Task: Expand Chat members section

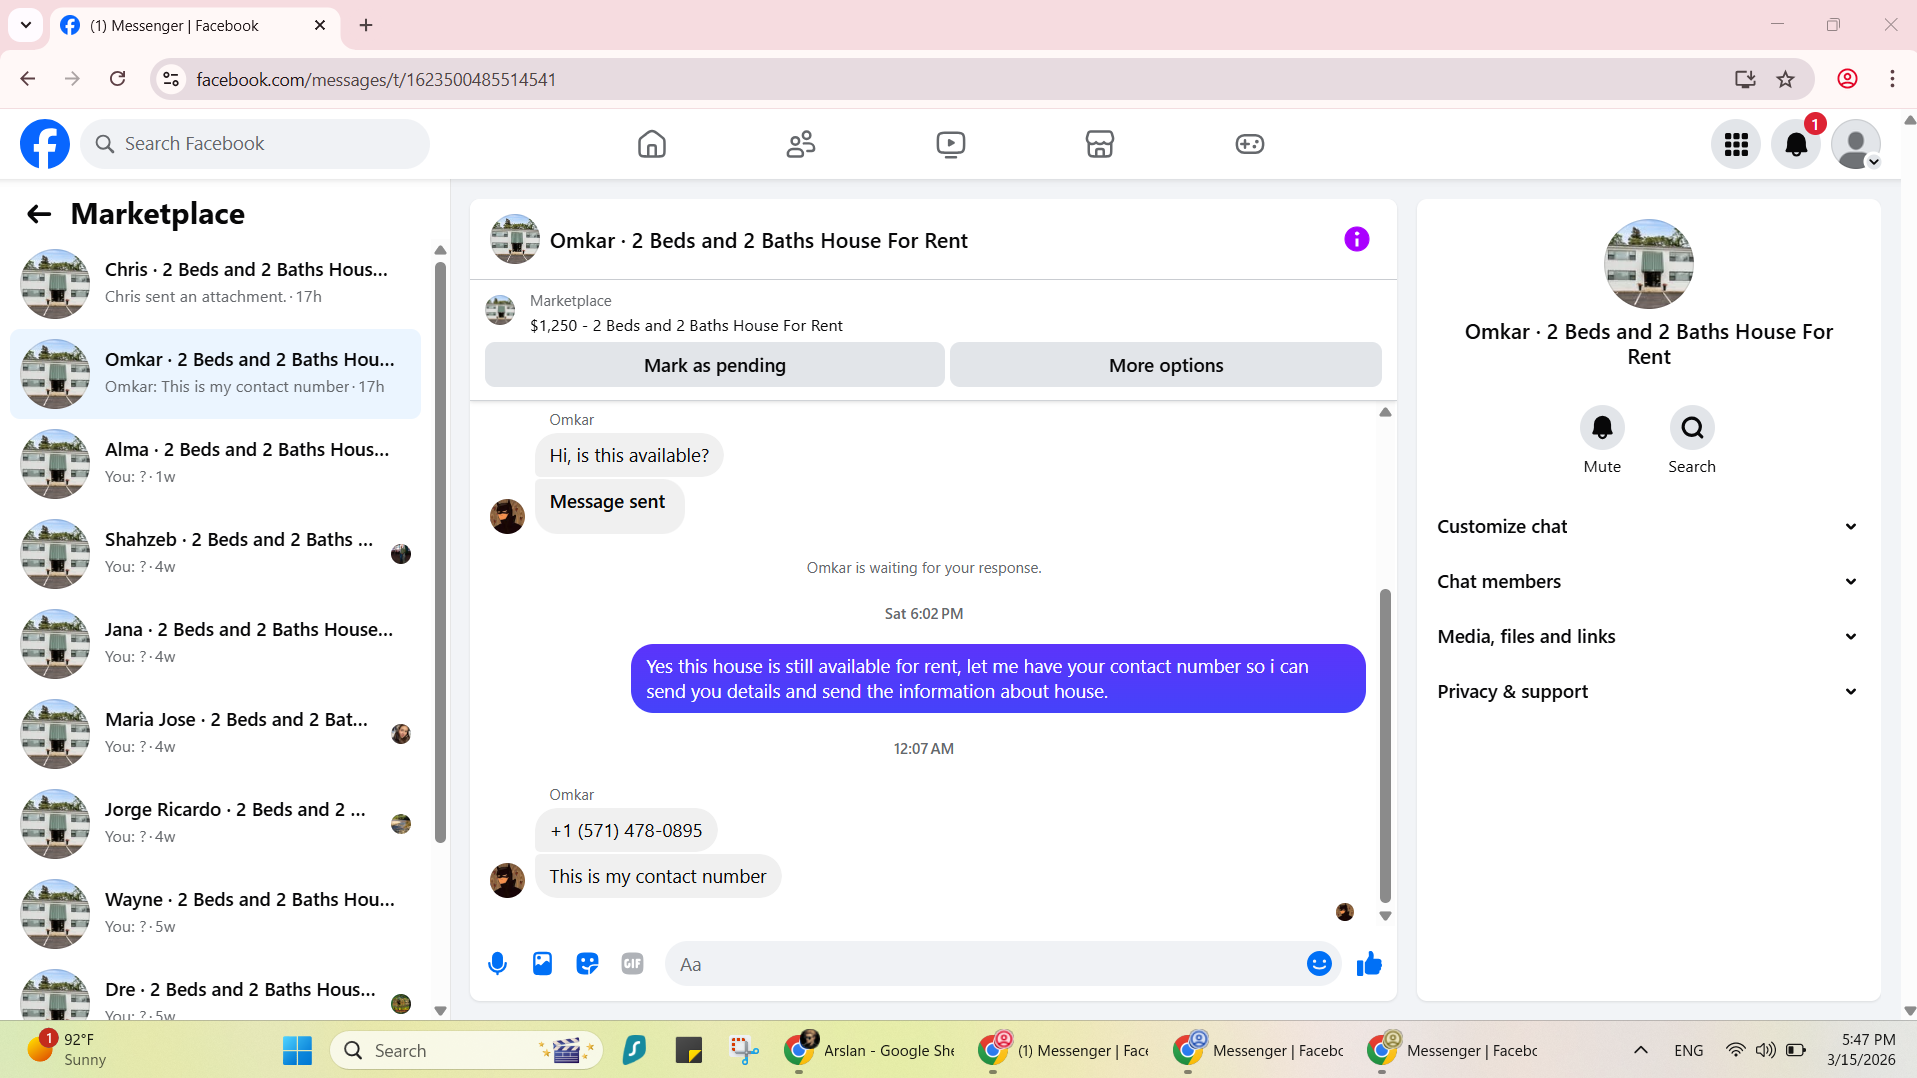Action: (x=1648, y=582)
